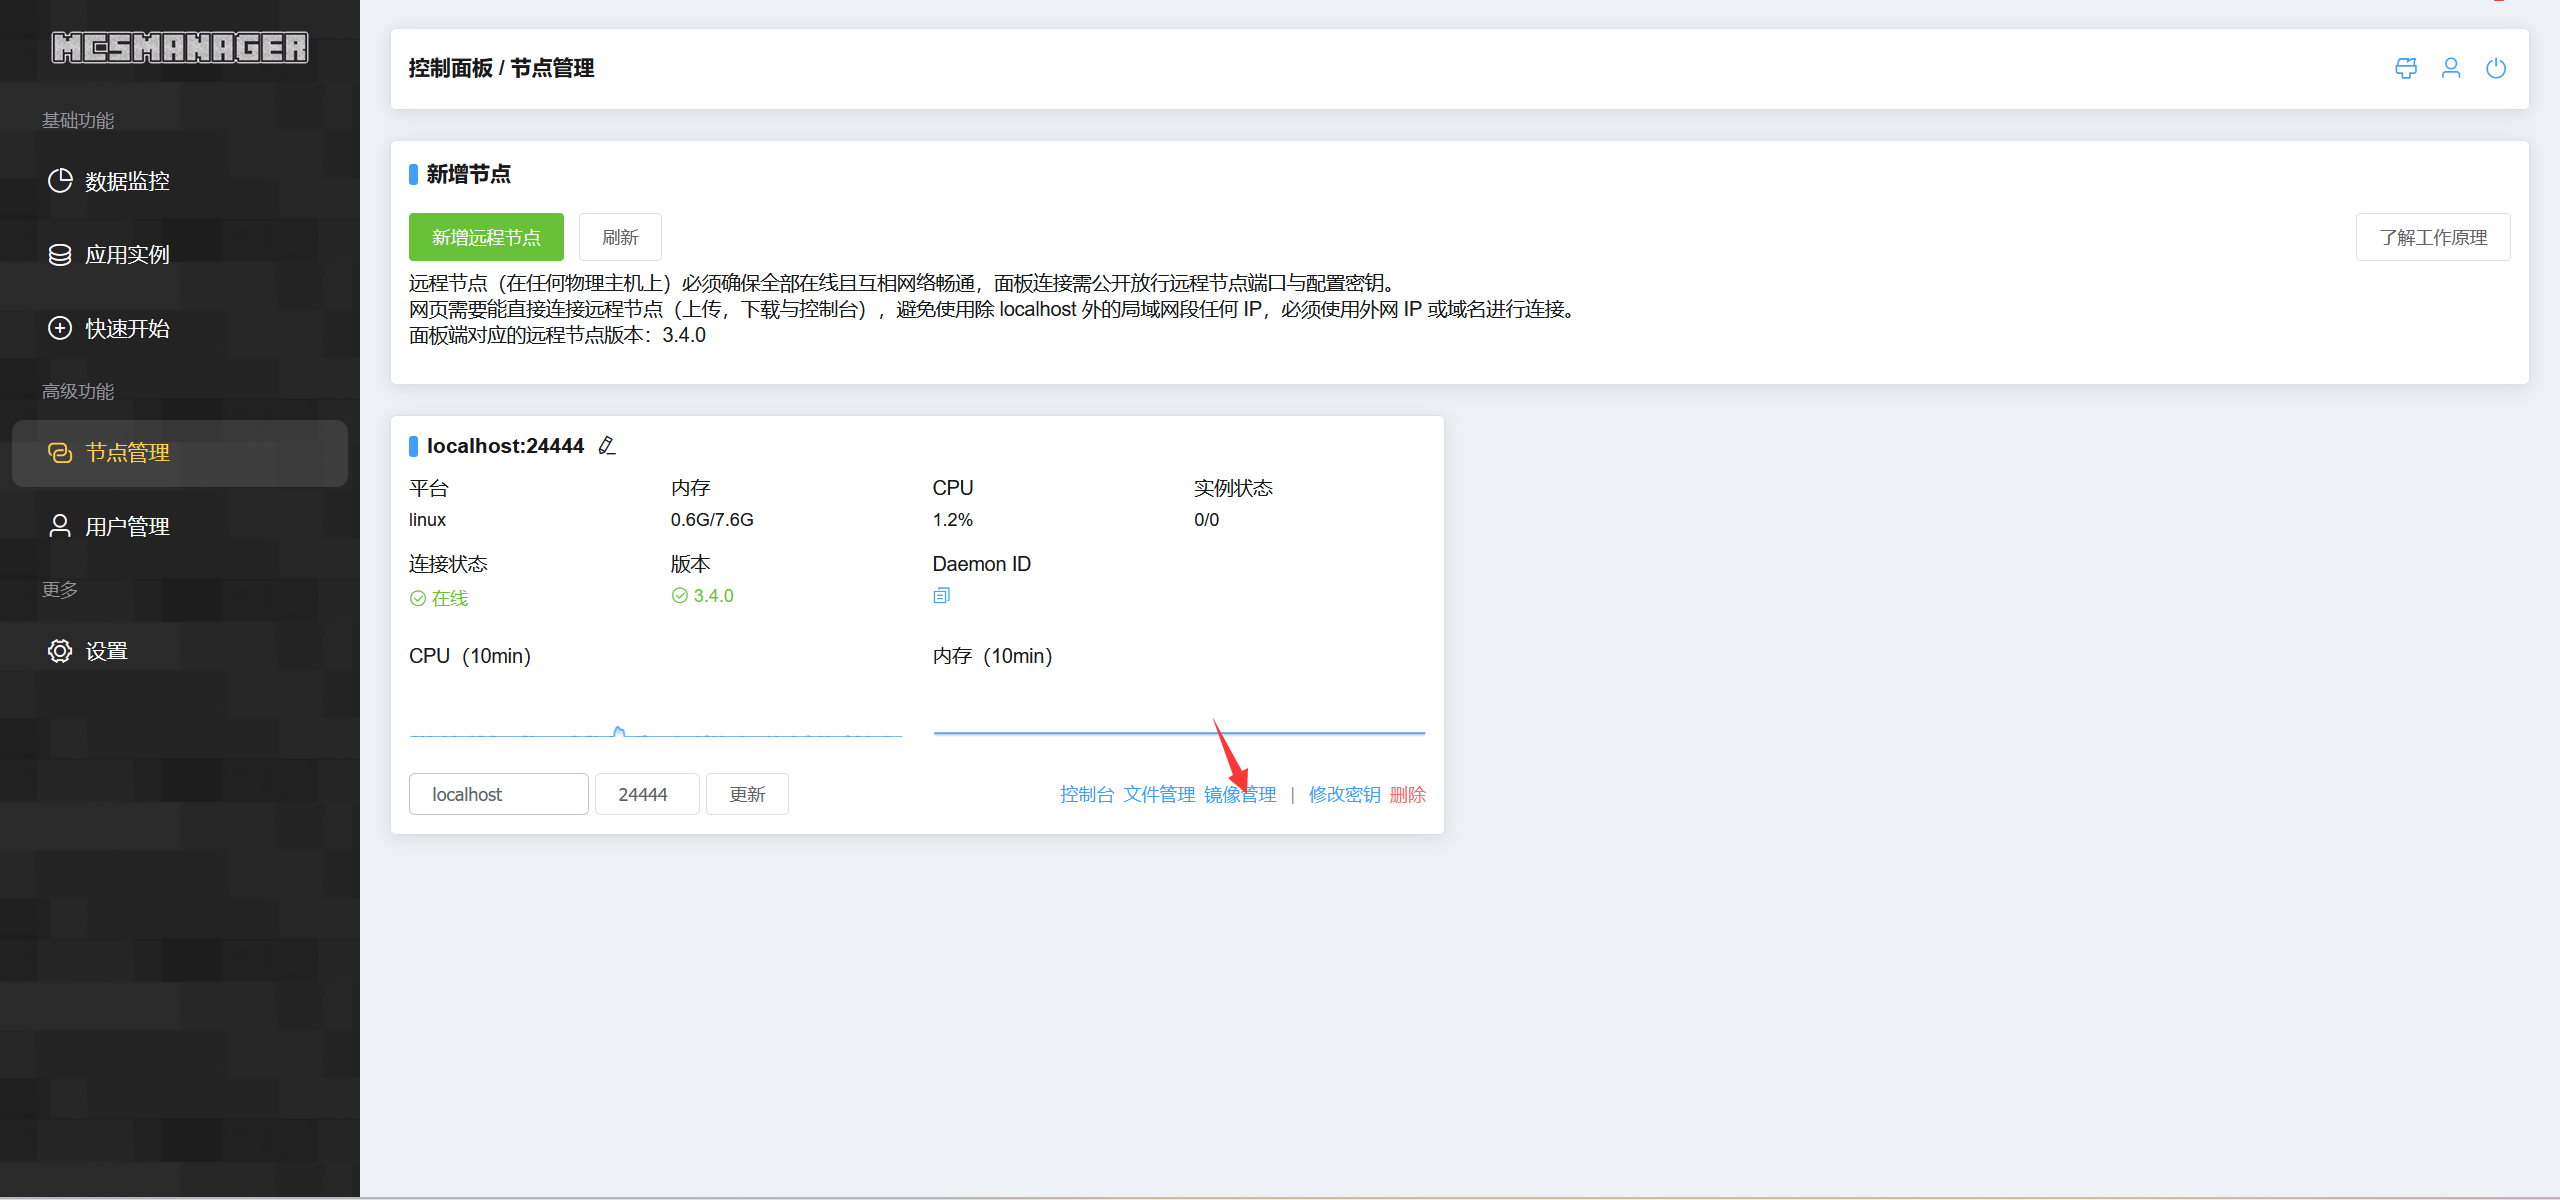Click the printer icon in header
Image resolution: width=2560 pixels, height=1200 pixels.
pos(2406,68)
